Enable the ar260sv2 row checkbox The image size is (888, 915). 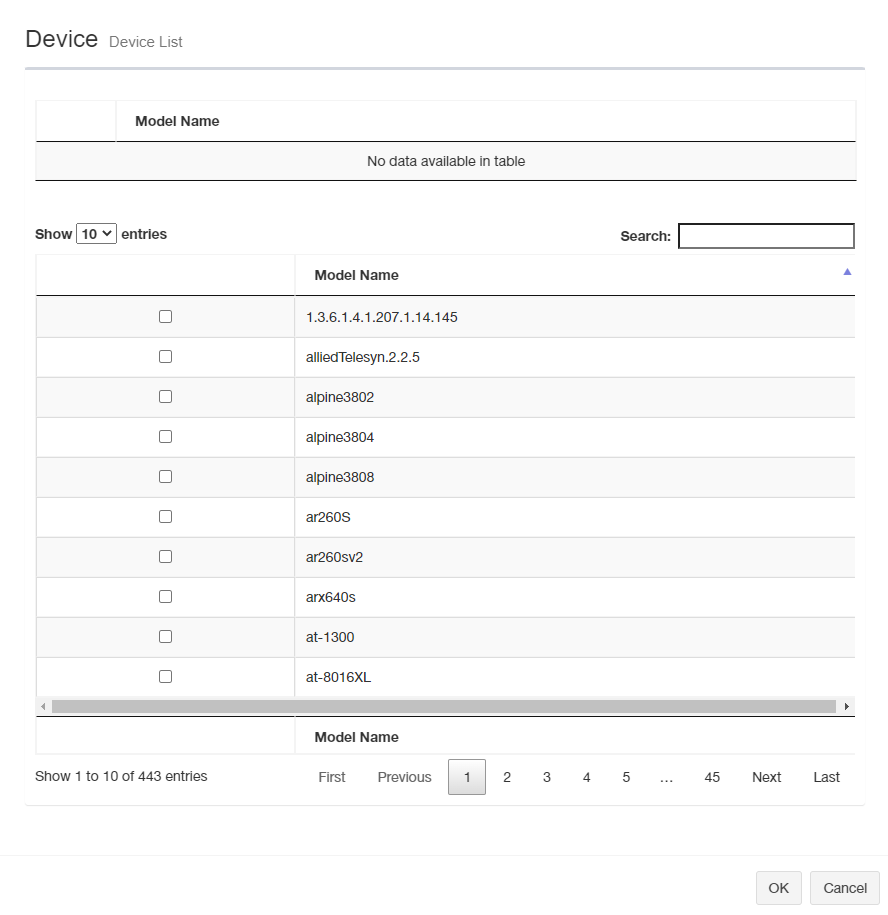(x=166, y=556)
